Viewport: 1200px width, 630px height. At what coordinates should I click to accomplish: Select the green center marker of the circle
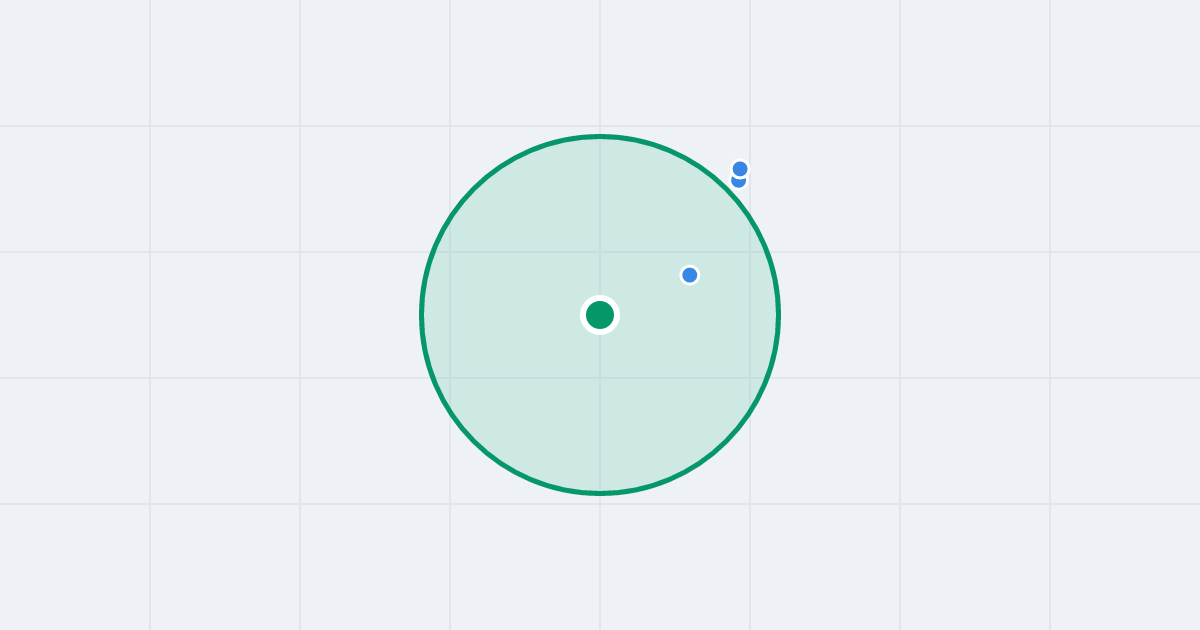click(600, 315)
